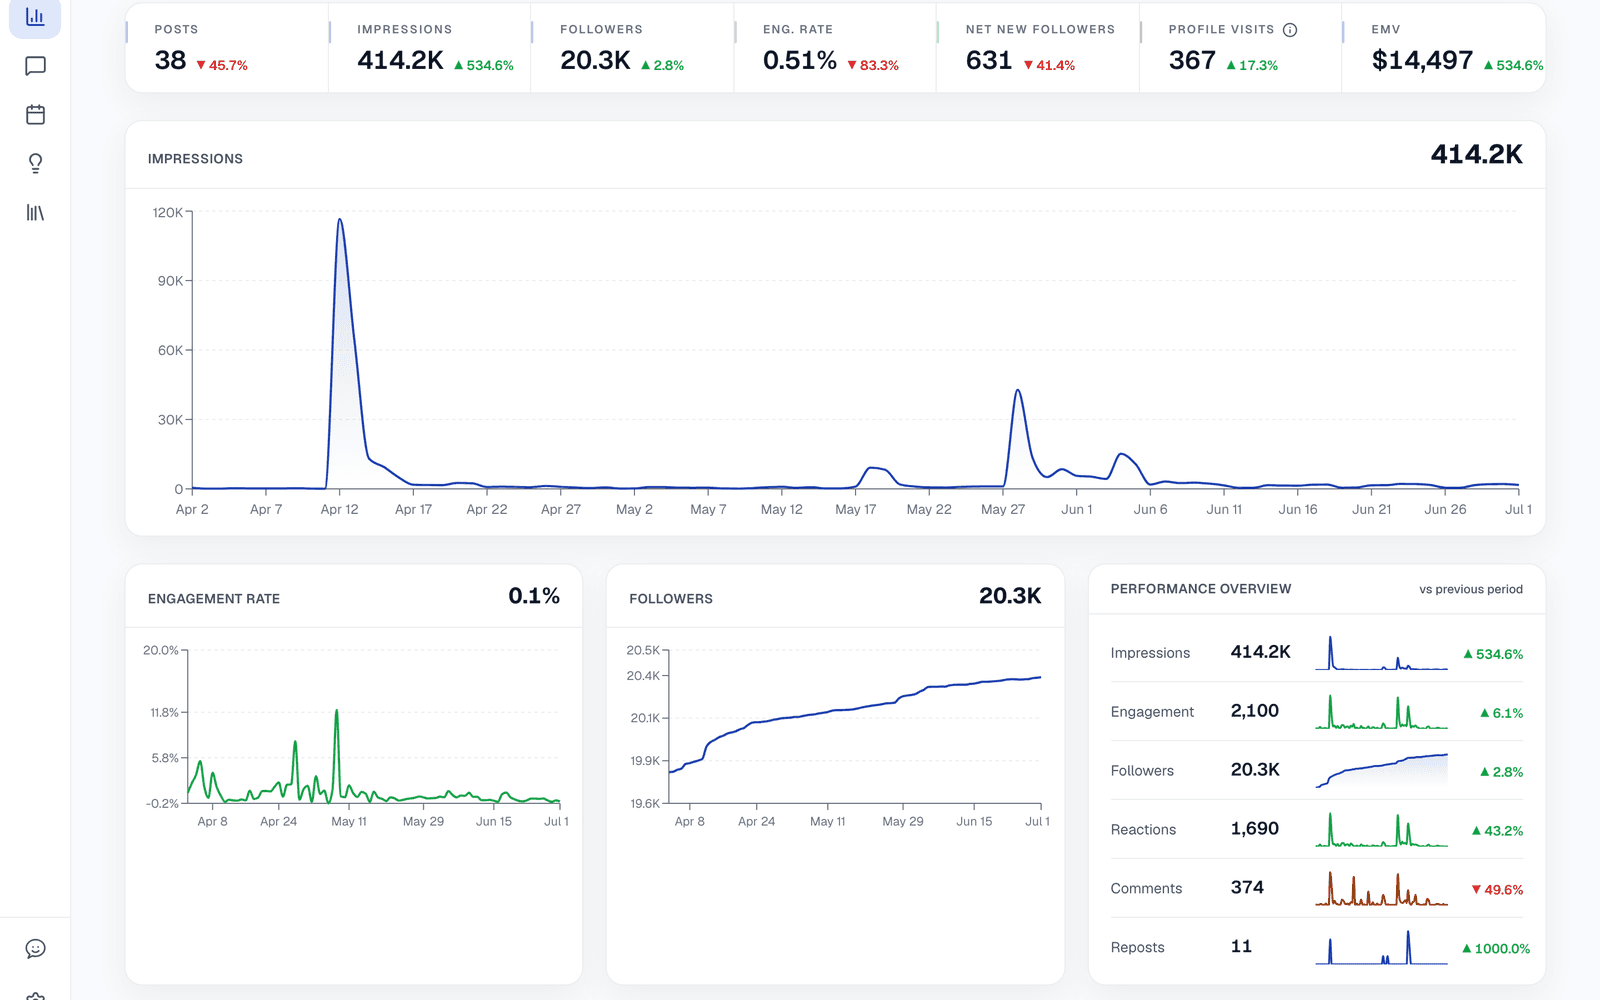
Task: Click the 1000.0% increase in Reposts row
Action: [x=1495, y=949]
